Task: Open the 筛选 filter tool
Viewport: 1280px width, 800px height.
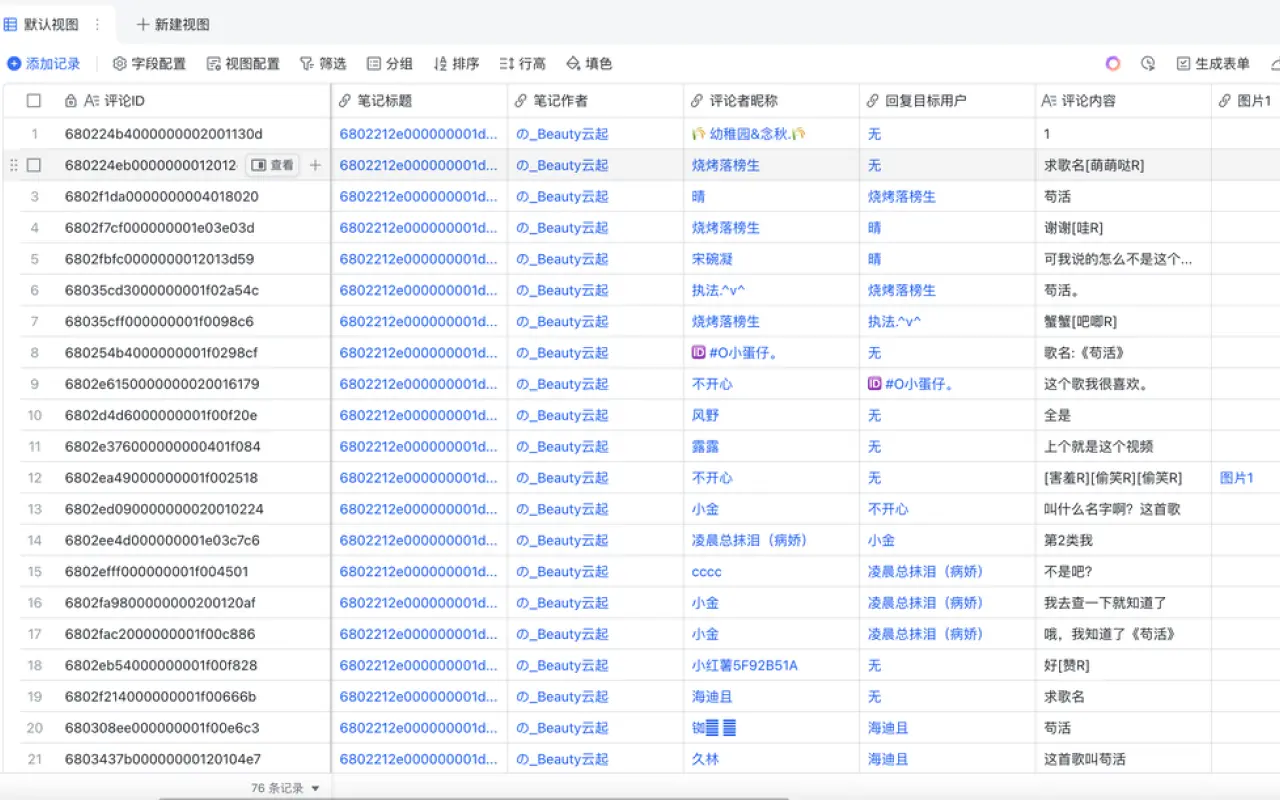Action: click(x=323, y=64)
